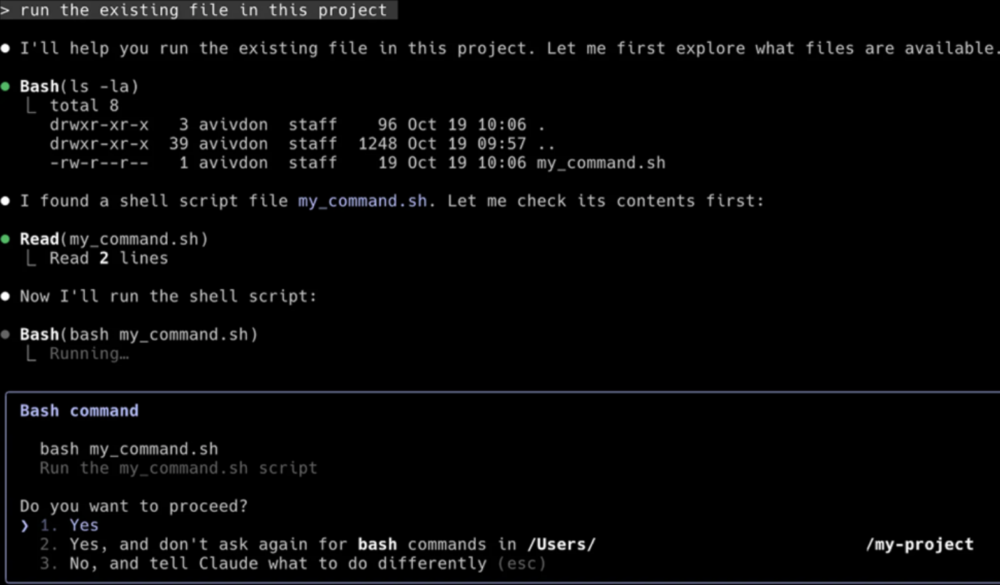Click the white bullet before "I'll help you run"
Screen dimensions: 1000x585
(6, 48)
